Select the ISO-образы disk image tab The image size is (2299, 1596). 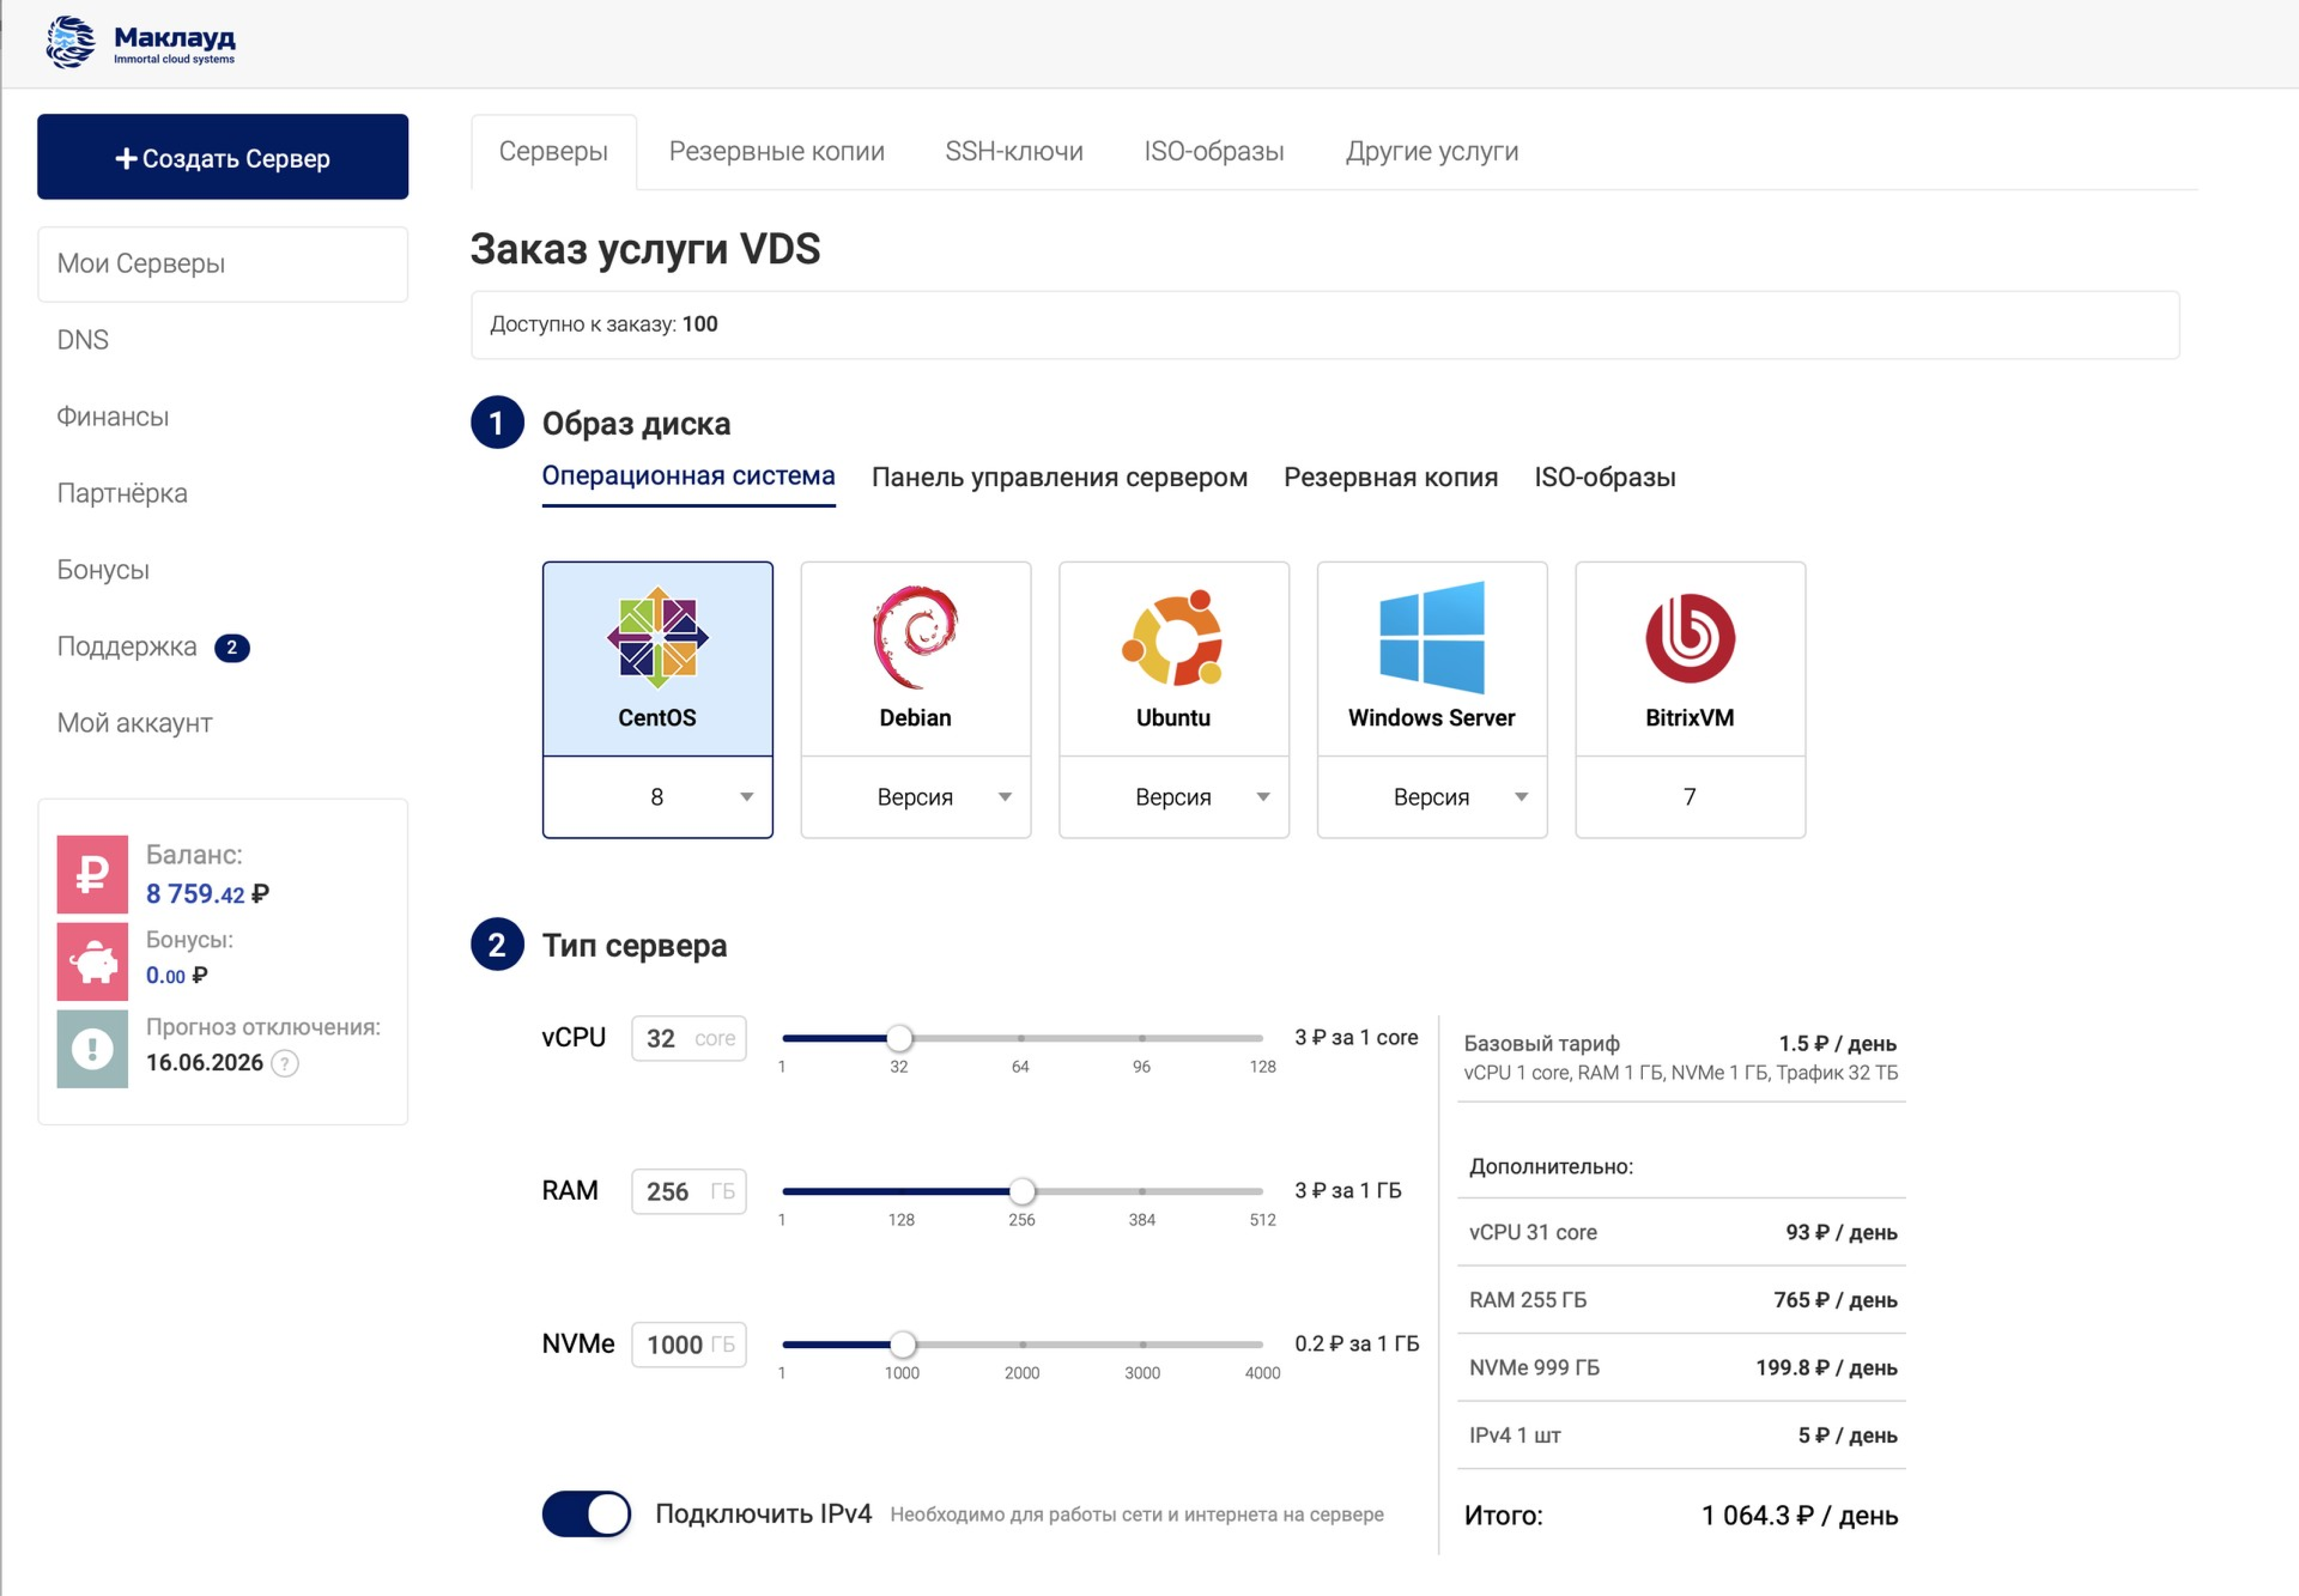click(1604, 477)
